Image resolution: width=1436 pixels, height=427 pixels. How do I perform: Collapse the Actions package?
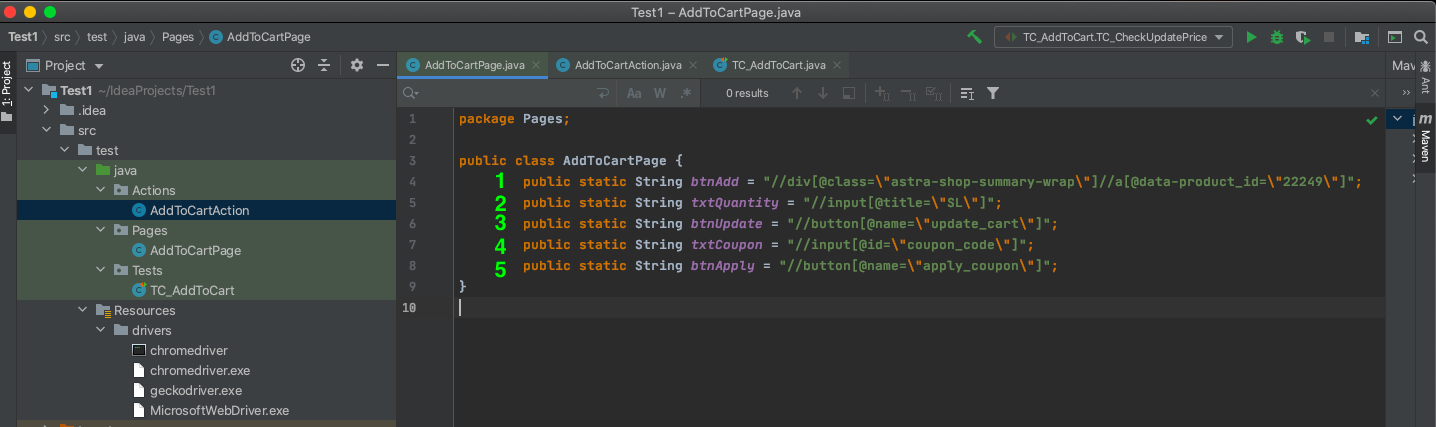[101, 190]
